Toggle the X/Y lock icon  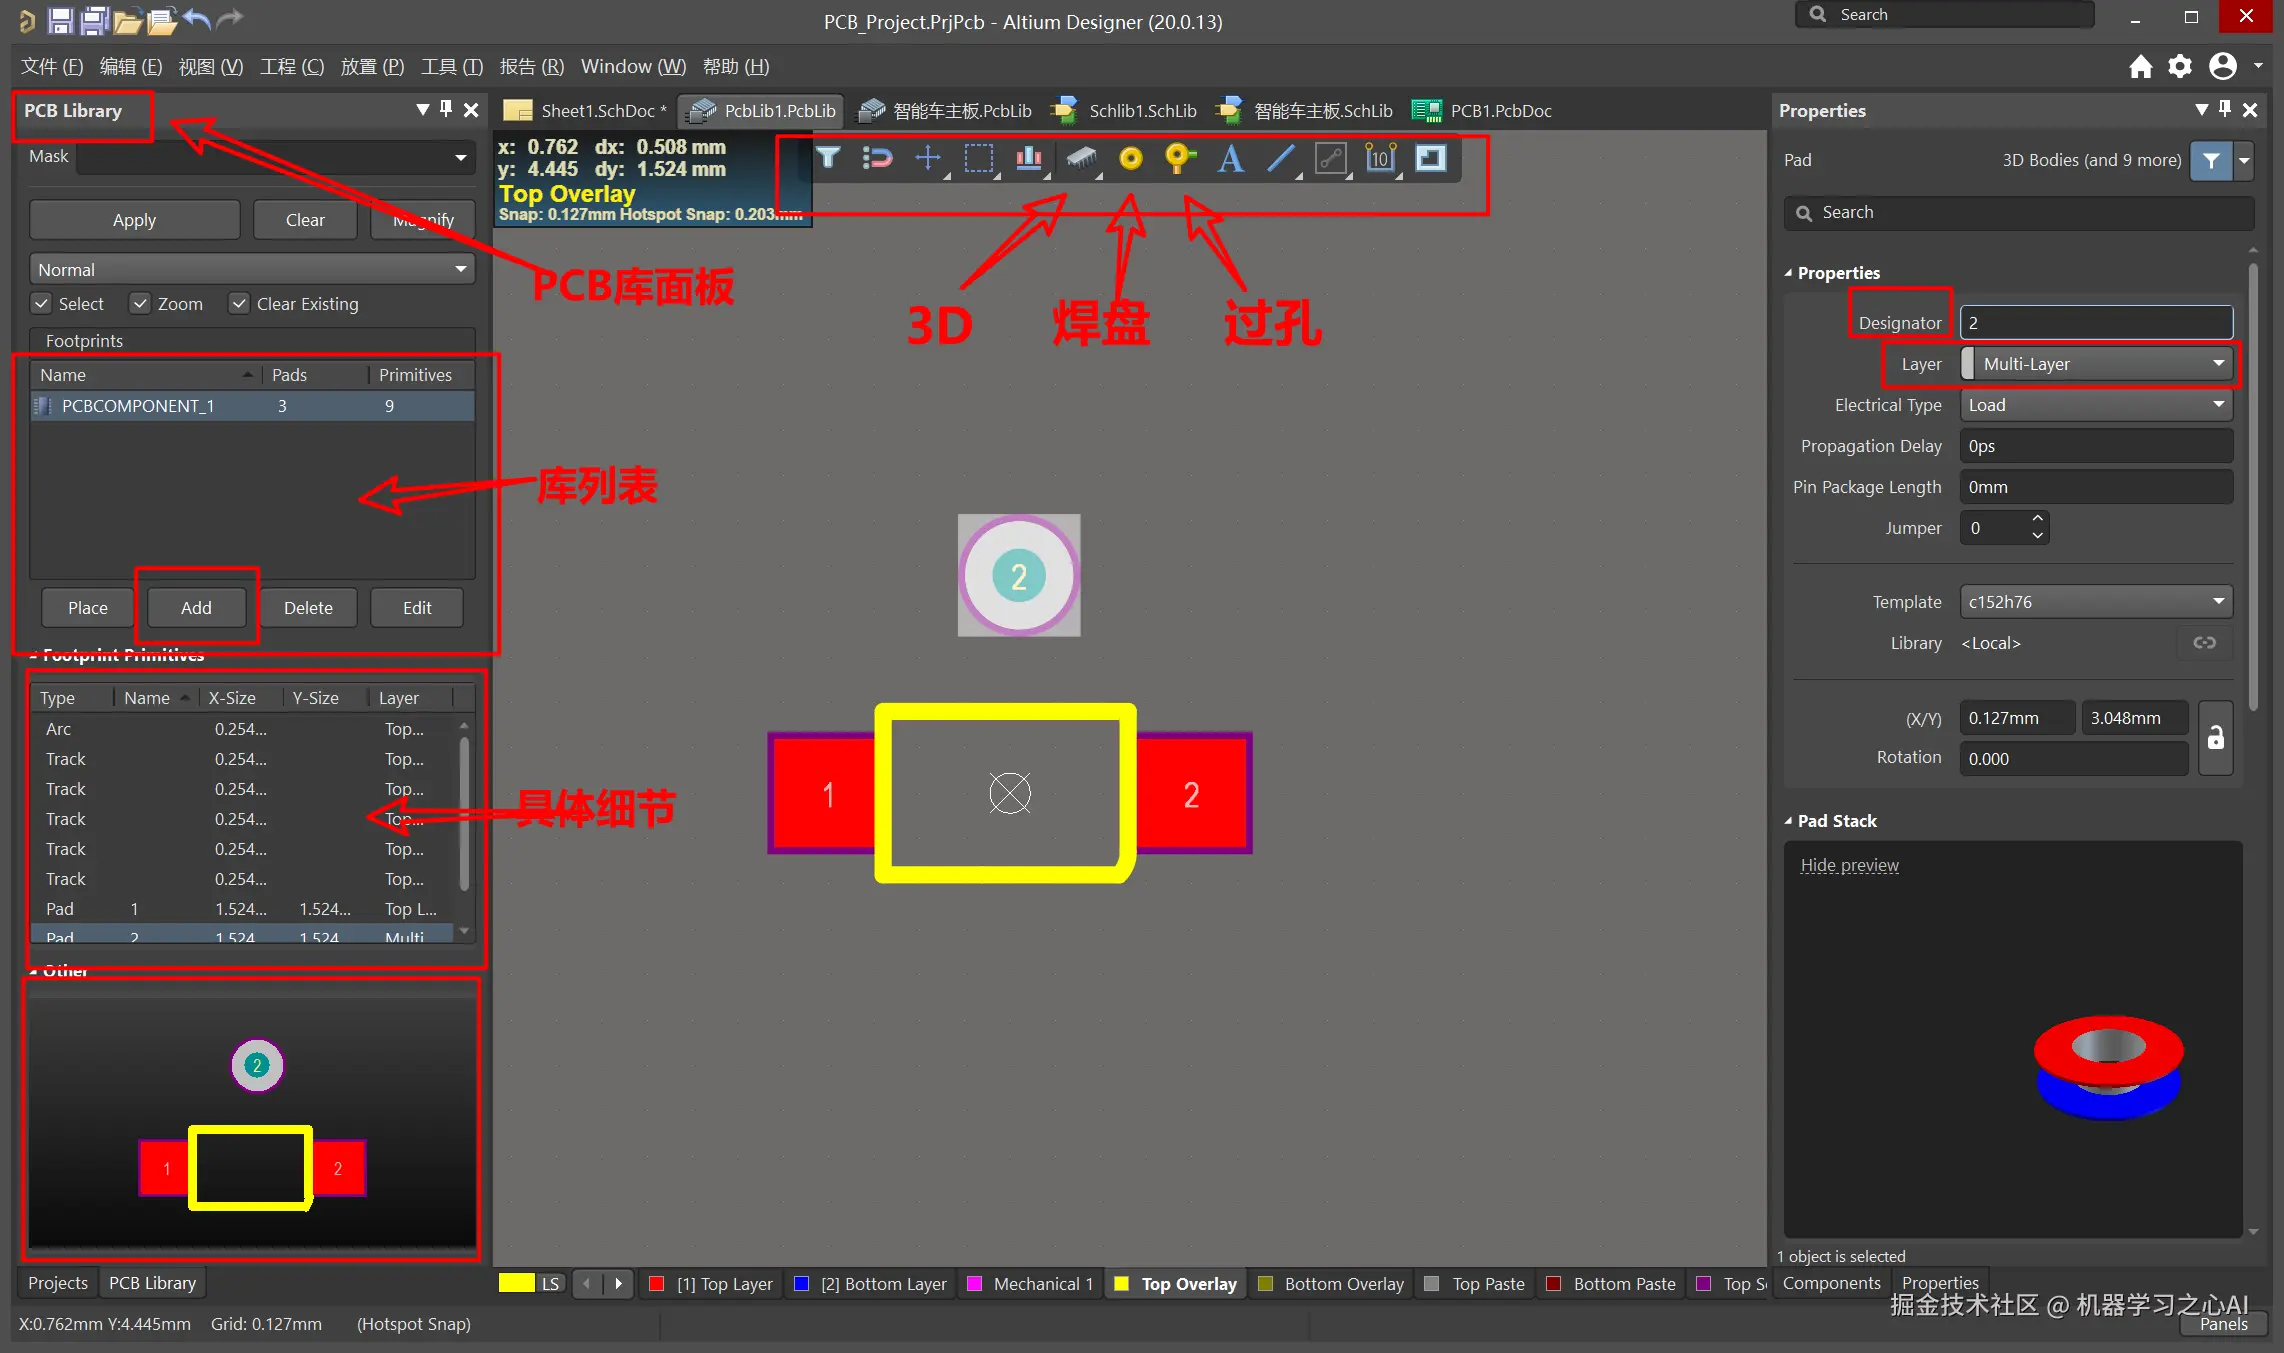coord(2216,738)
